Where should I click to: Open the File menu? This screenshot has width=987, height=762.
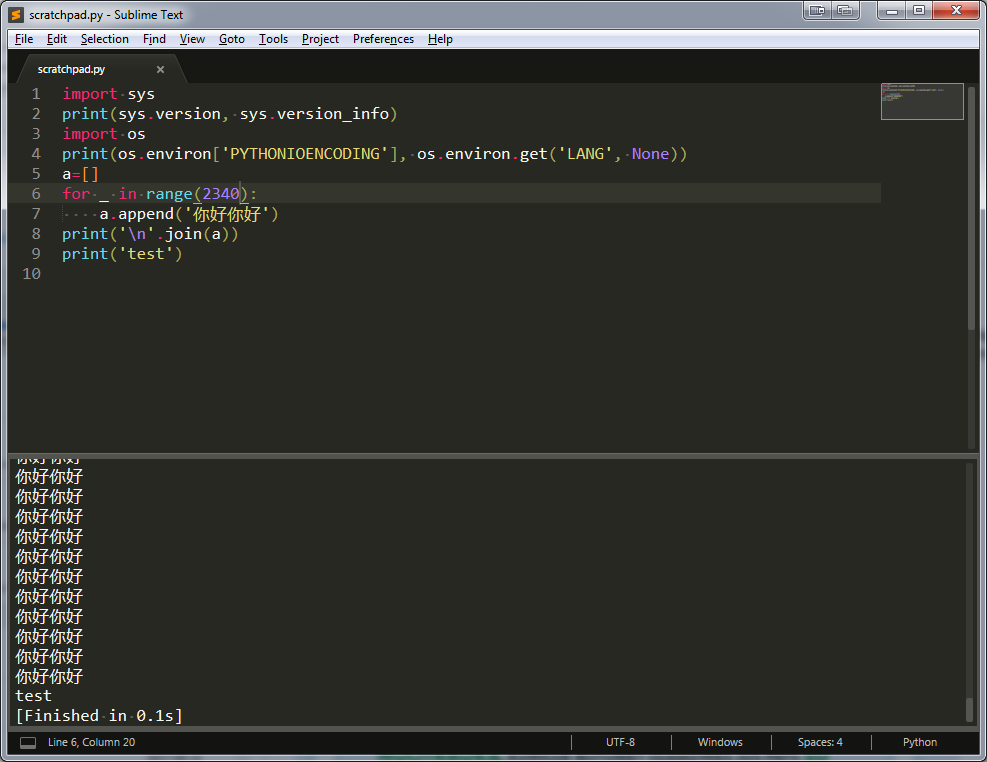coord(24,39)
